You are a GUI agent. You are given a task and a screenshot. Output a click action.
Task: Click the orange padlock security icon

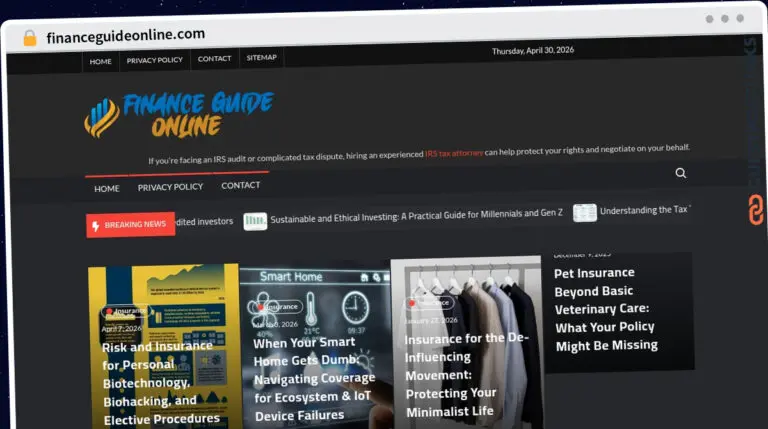click(30, 38)
